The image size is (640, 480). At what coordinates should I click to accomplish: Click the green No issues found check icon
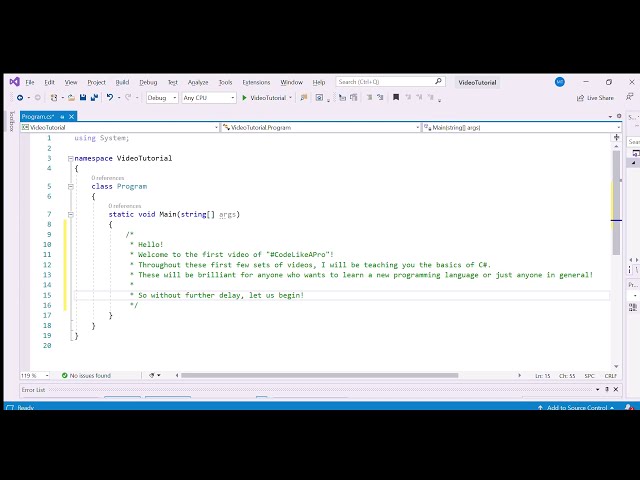pyautogui.click(x=64, y=375)
